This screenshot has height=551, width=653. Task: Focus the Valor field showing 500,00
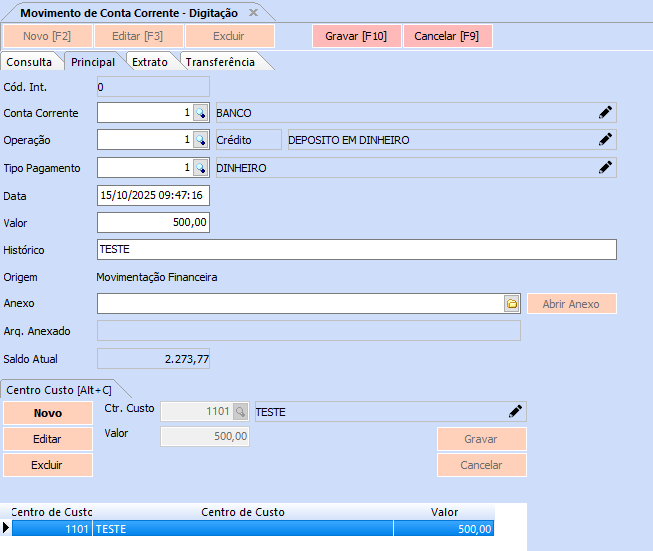tap(153, 222)
